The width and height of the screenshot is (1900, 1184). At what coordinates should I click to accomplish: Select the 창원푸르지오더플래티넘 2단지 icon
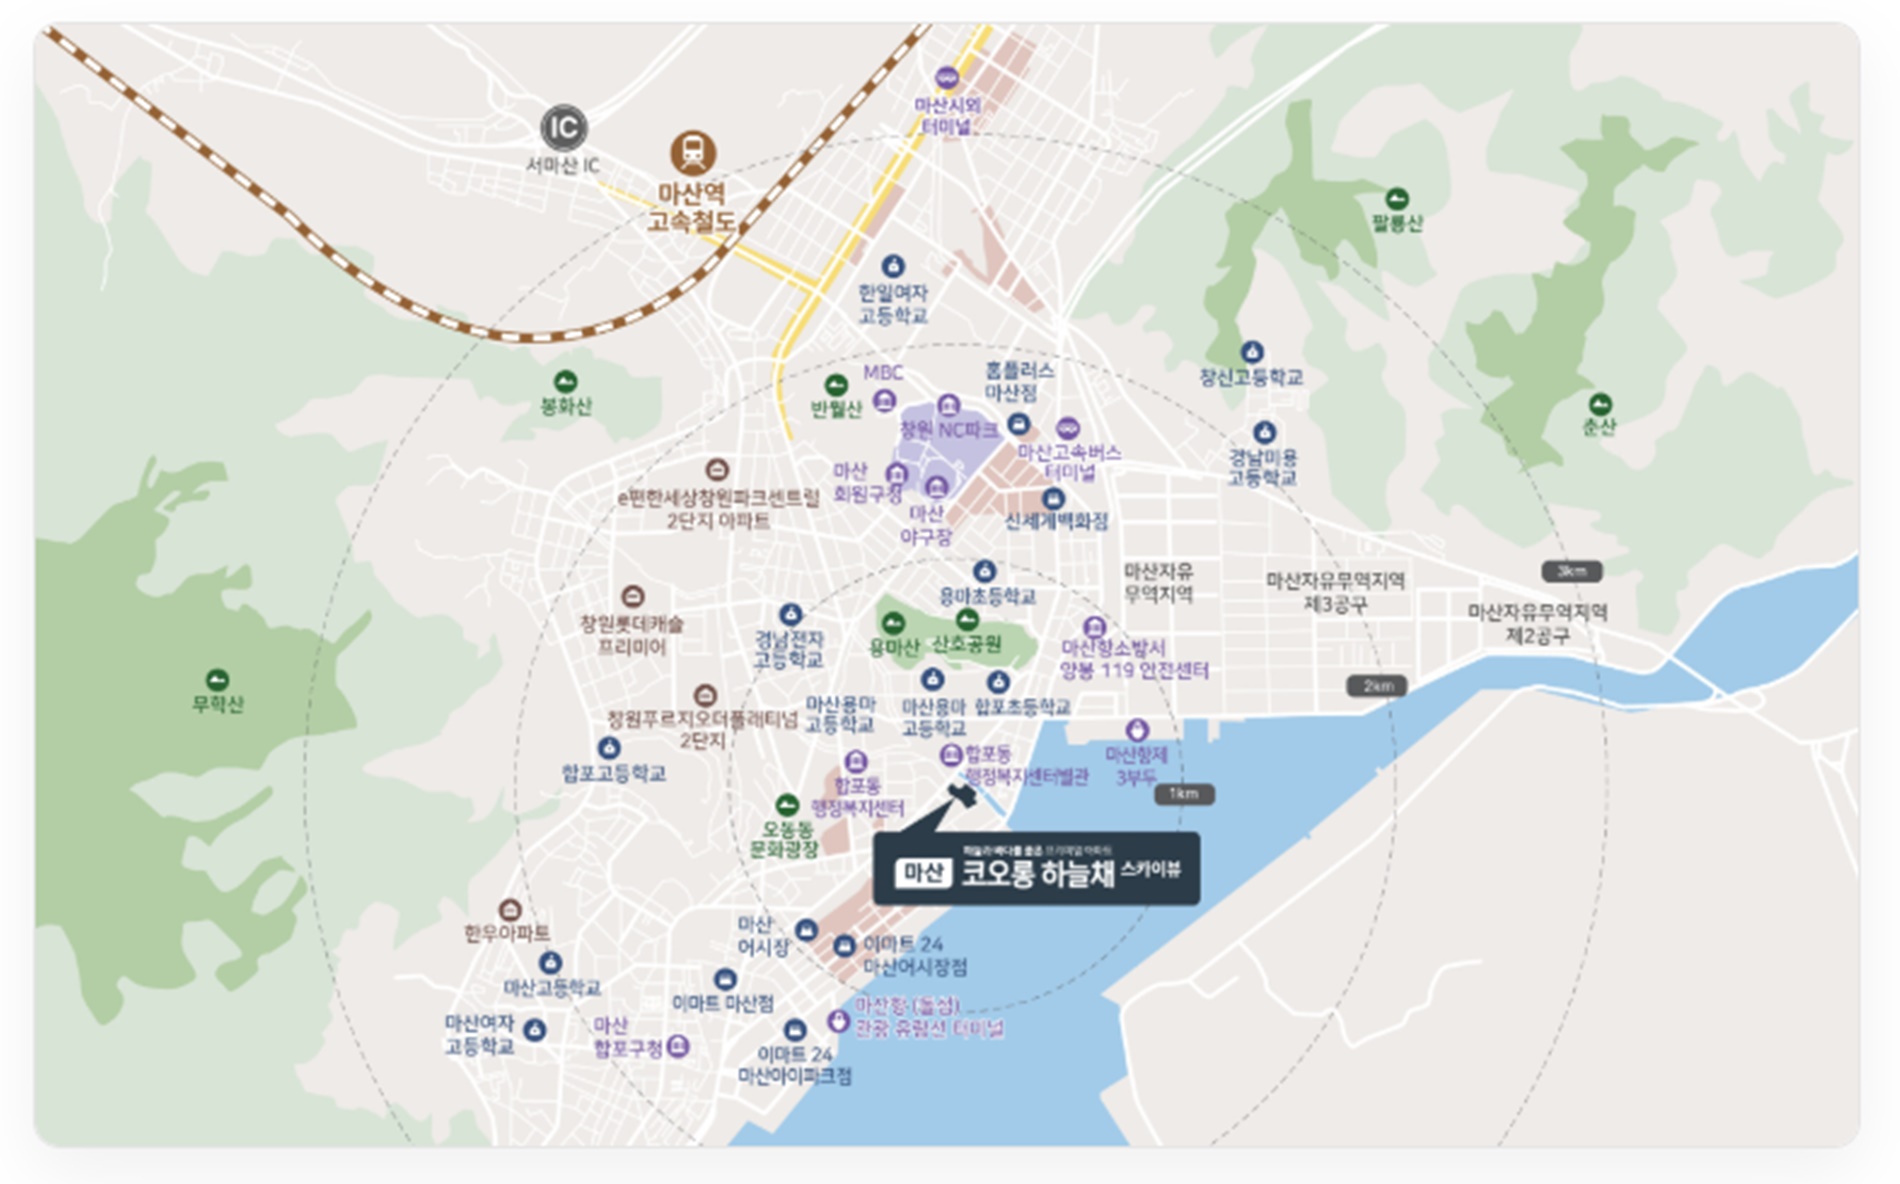pos(705,695)
